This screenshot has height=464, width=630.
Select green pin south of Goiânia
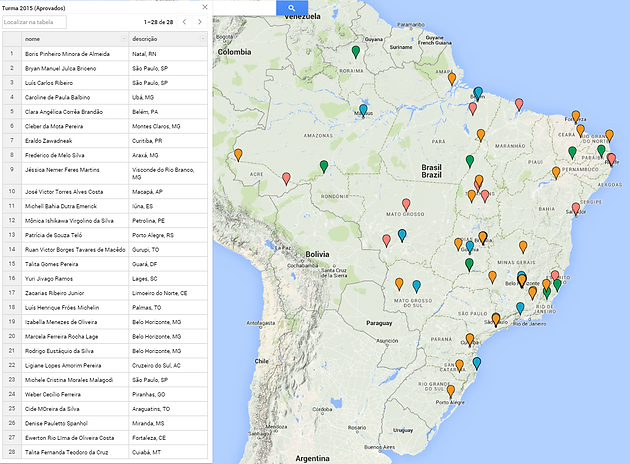click(x=469, y=265)
